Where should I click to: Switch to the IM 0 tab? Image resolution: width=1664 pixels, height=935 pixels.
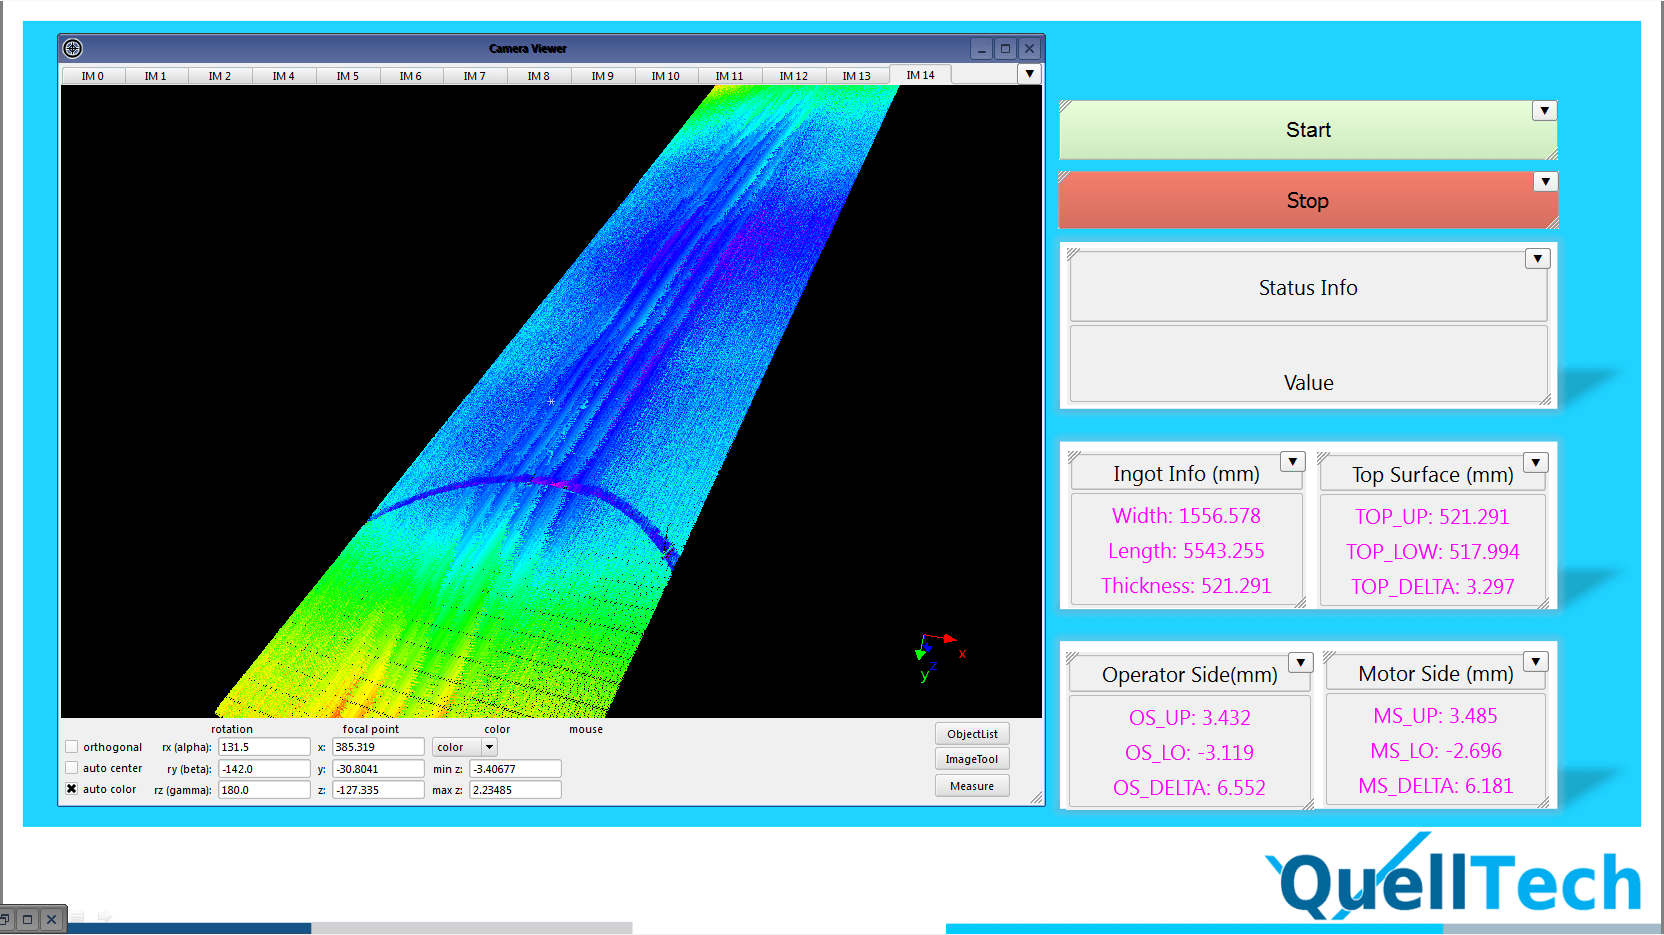click(x=93, y=76)
